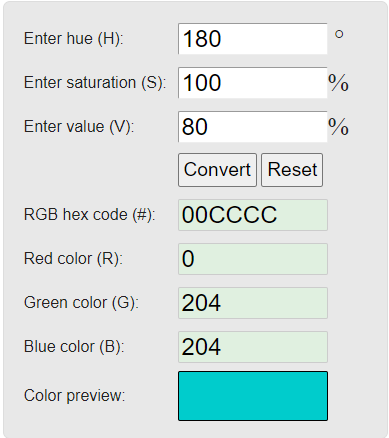Viewport: 389px width, 438px height.
Task: Click the 'Red color (R):' label
Action: point(73,259)
